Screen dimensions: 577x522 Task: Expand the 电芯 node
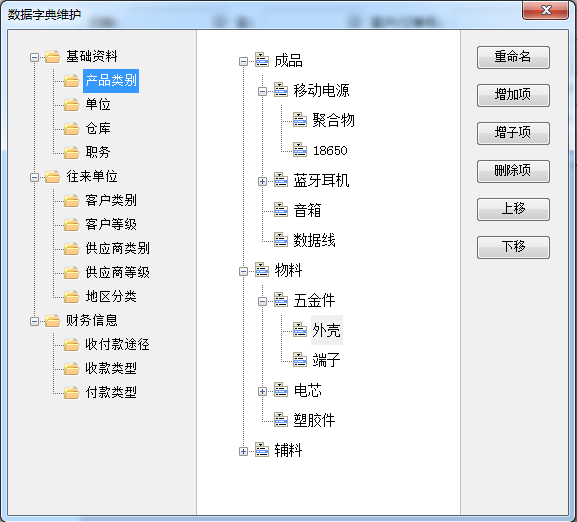(262, 391)
